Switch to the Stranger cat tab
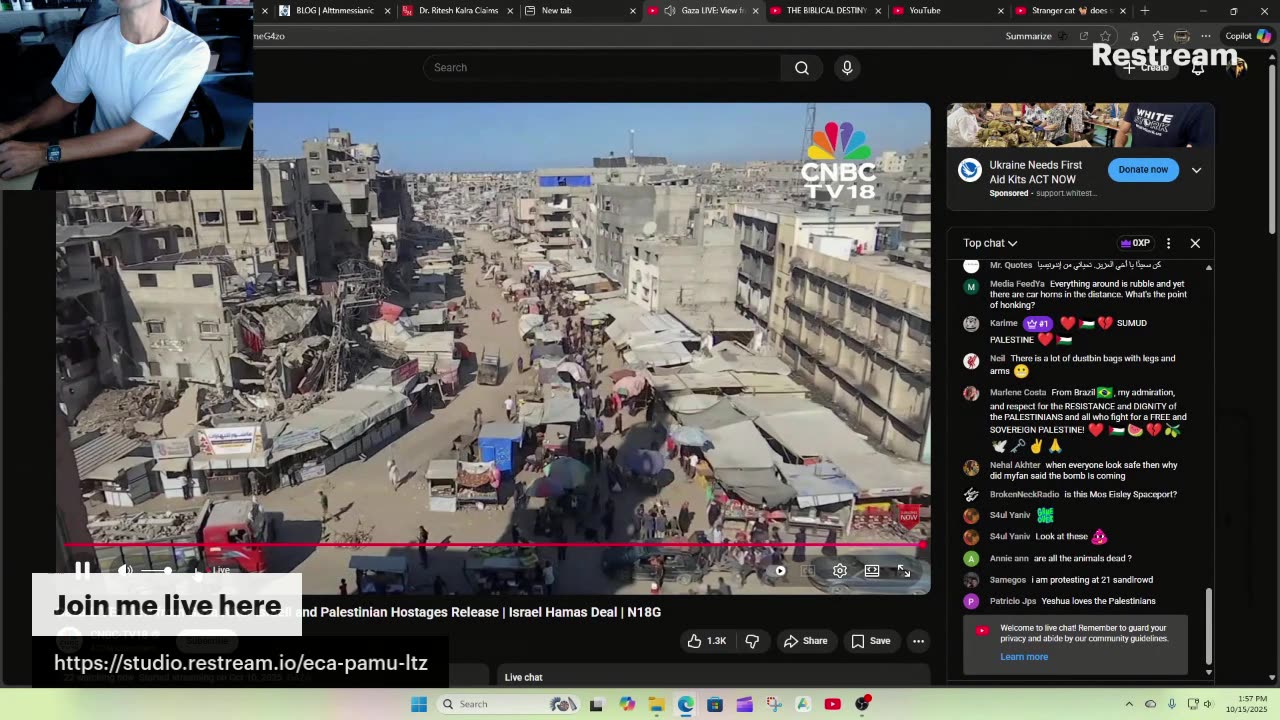The image size is (1280, 720). [x=1072, y=11]
